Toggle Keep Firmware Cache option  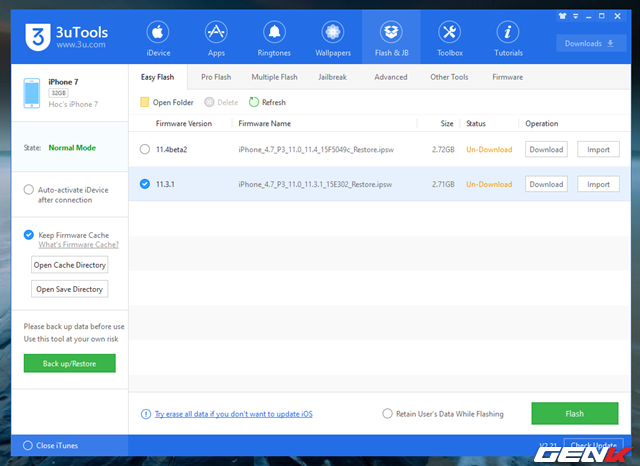click(29, 235)
